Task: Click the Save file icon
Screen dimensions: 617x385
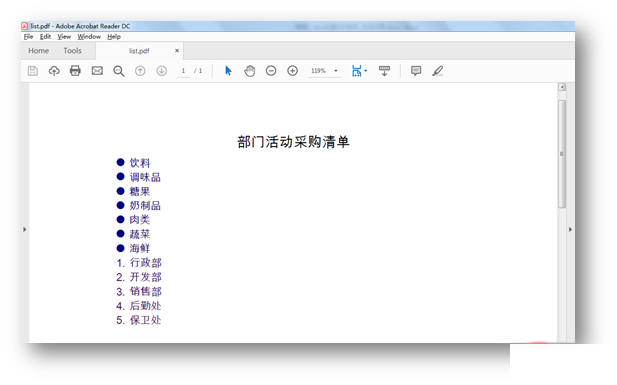Action: [x=33, y=71]
